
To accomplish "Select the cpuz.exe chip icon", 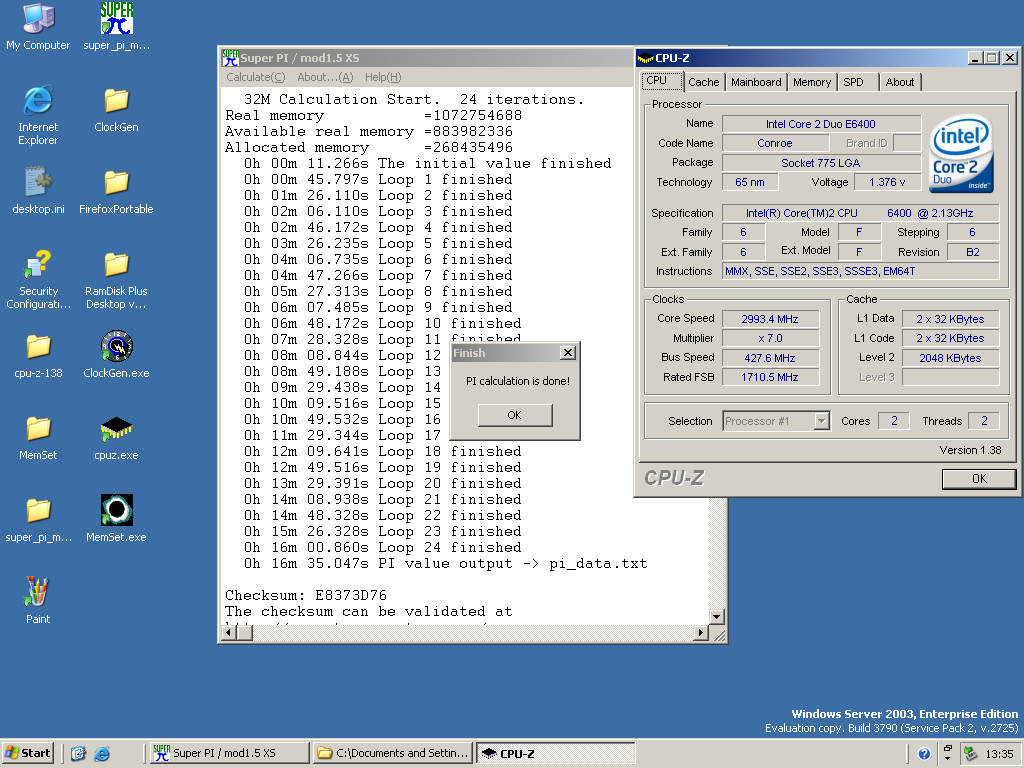I will pos(116,436).
